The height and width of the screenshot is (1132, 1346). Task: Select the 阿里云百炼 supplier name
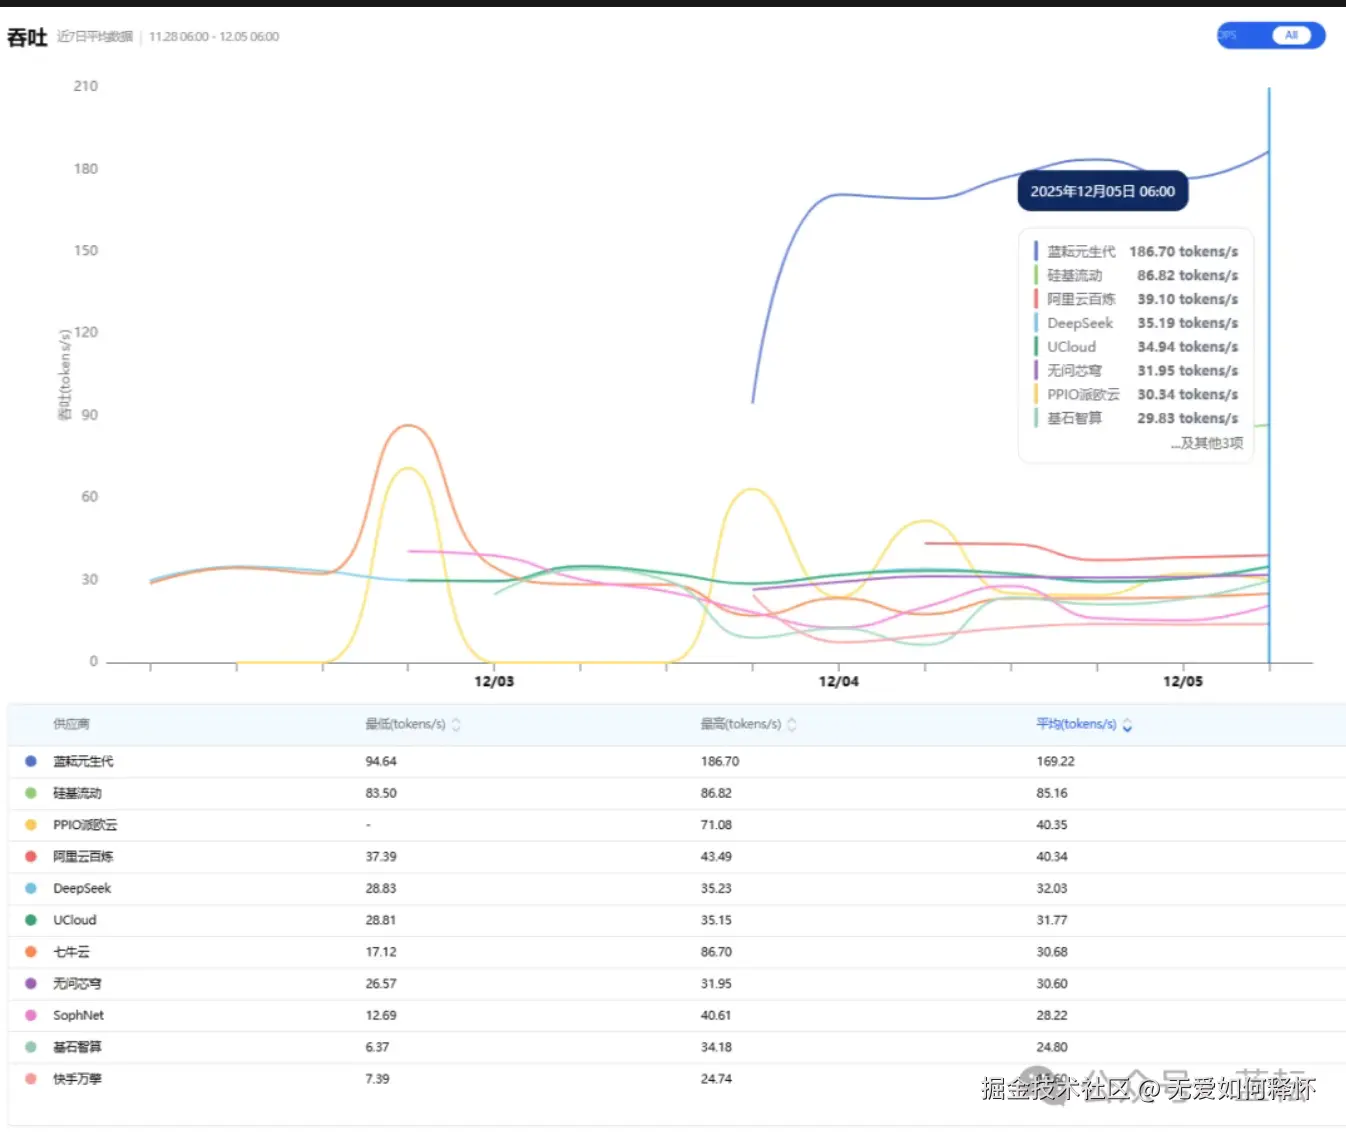tap(83, 856)
